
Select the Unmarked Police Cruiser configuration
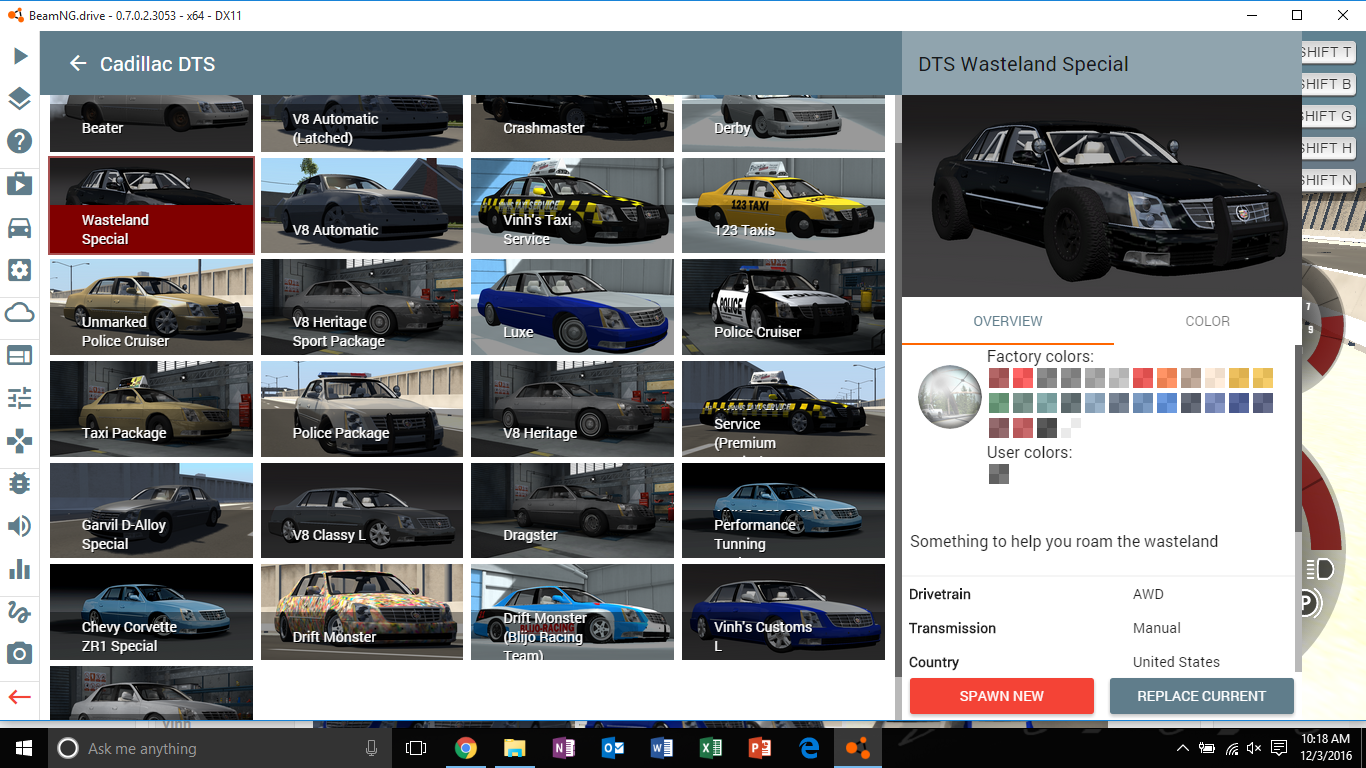152,307
